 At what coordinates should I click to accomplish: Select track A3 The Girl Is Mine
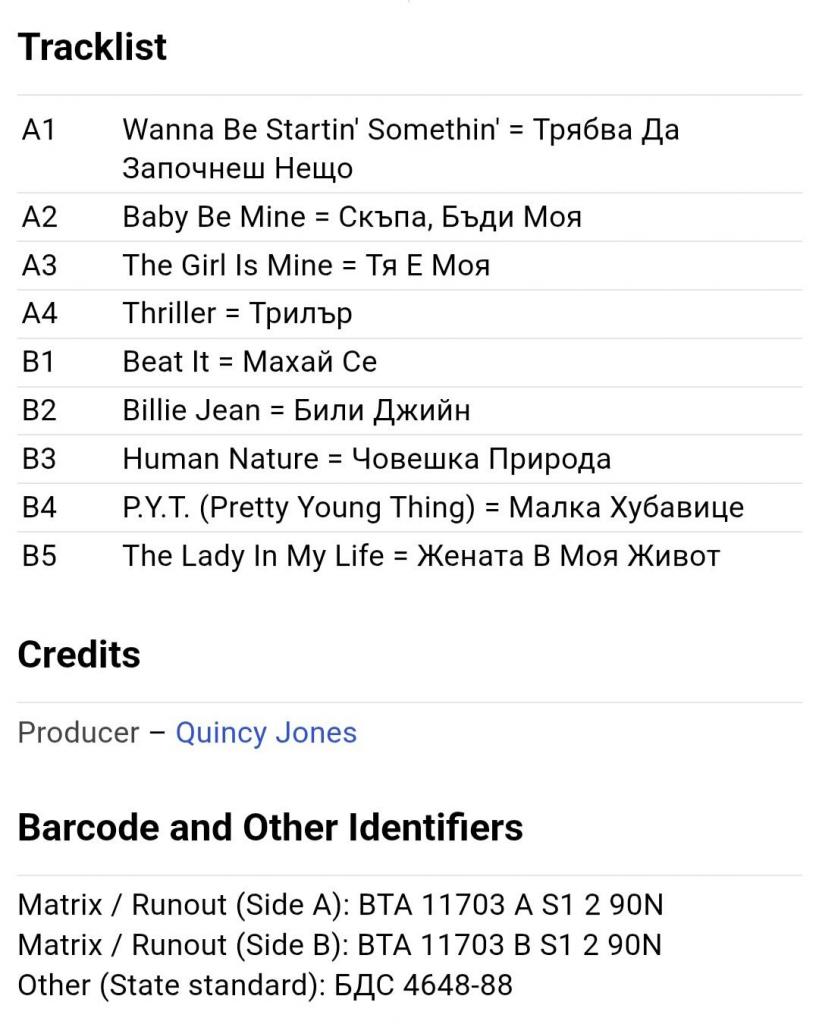coord(410,266)
